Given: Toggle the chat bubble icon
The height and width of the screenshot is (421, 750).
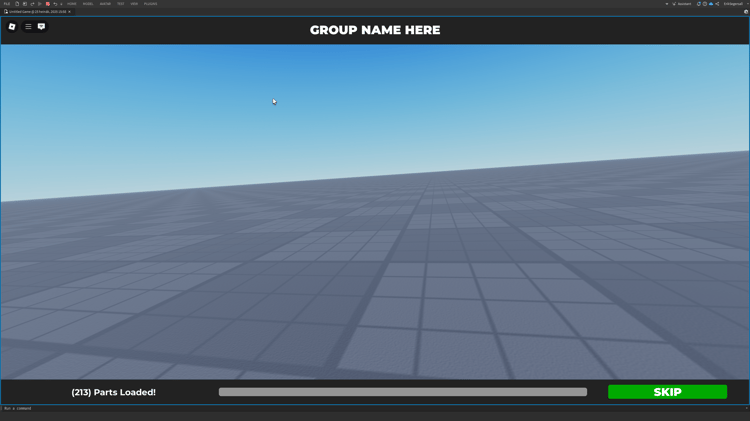Looking at the screenshot, I should point(42,27).
